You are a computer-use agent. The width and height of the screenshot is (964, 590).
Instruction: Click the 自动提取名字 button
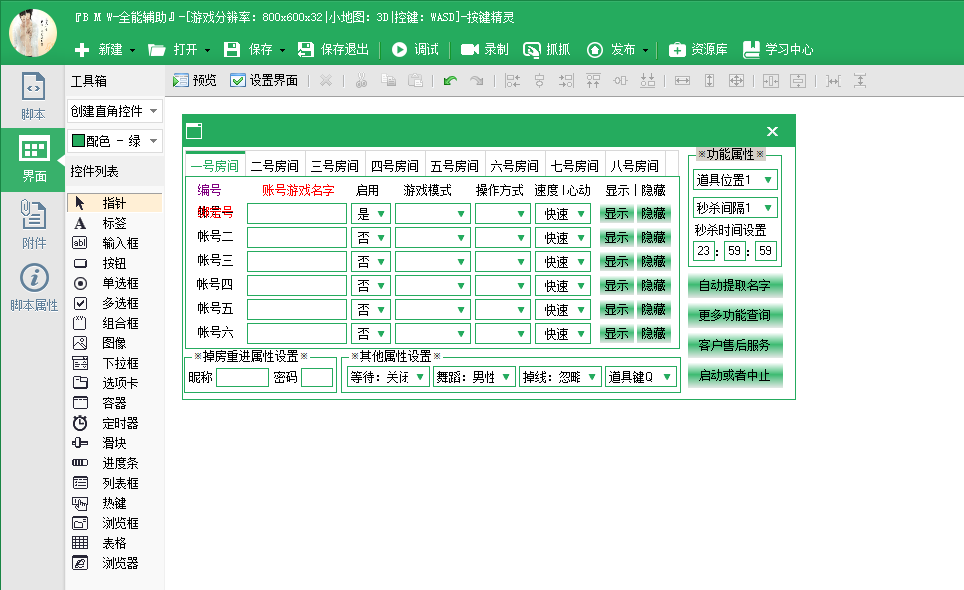click(x=736, y=285)
